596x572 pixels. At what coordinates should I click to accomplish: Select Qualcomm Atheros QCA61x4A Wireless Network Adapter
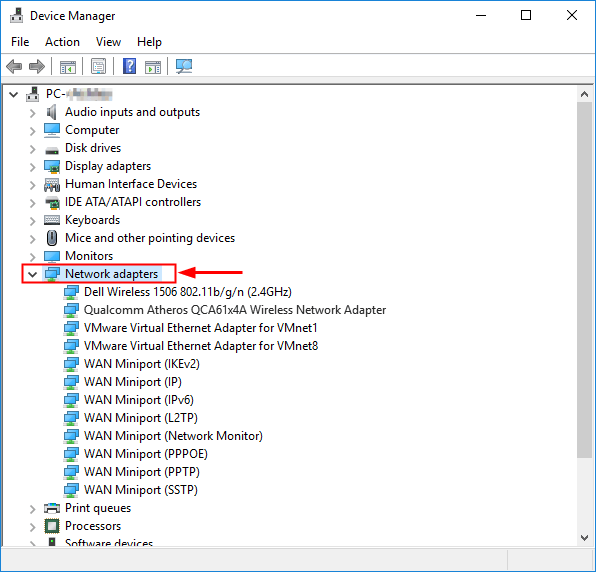(235, 310)
